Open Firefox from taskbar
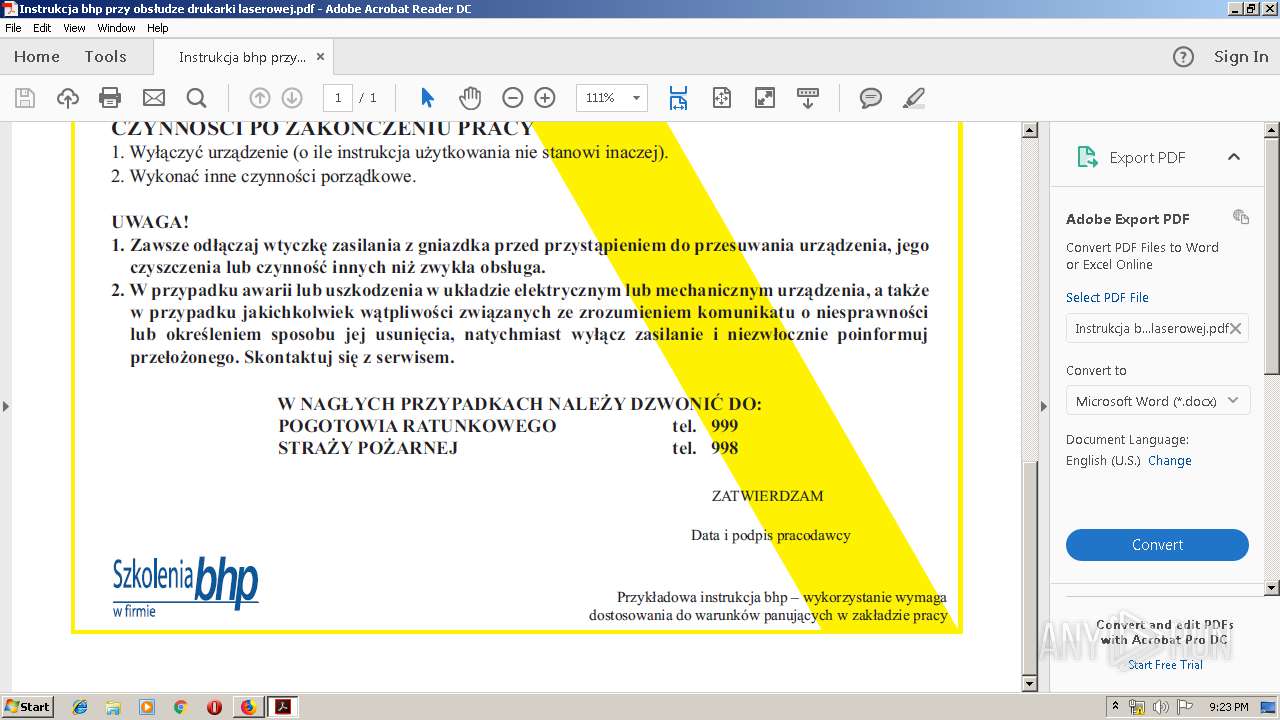 point(248,707)
